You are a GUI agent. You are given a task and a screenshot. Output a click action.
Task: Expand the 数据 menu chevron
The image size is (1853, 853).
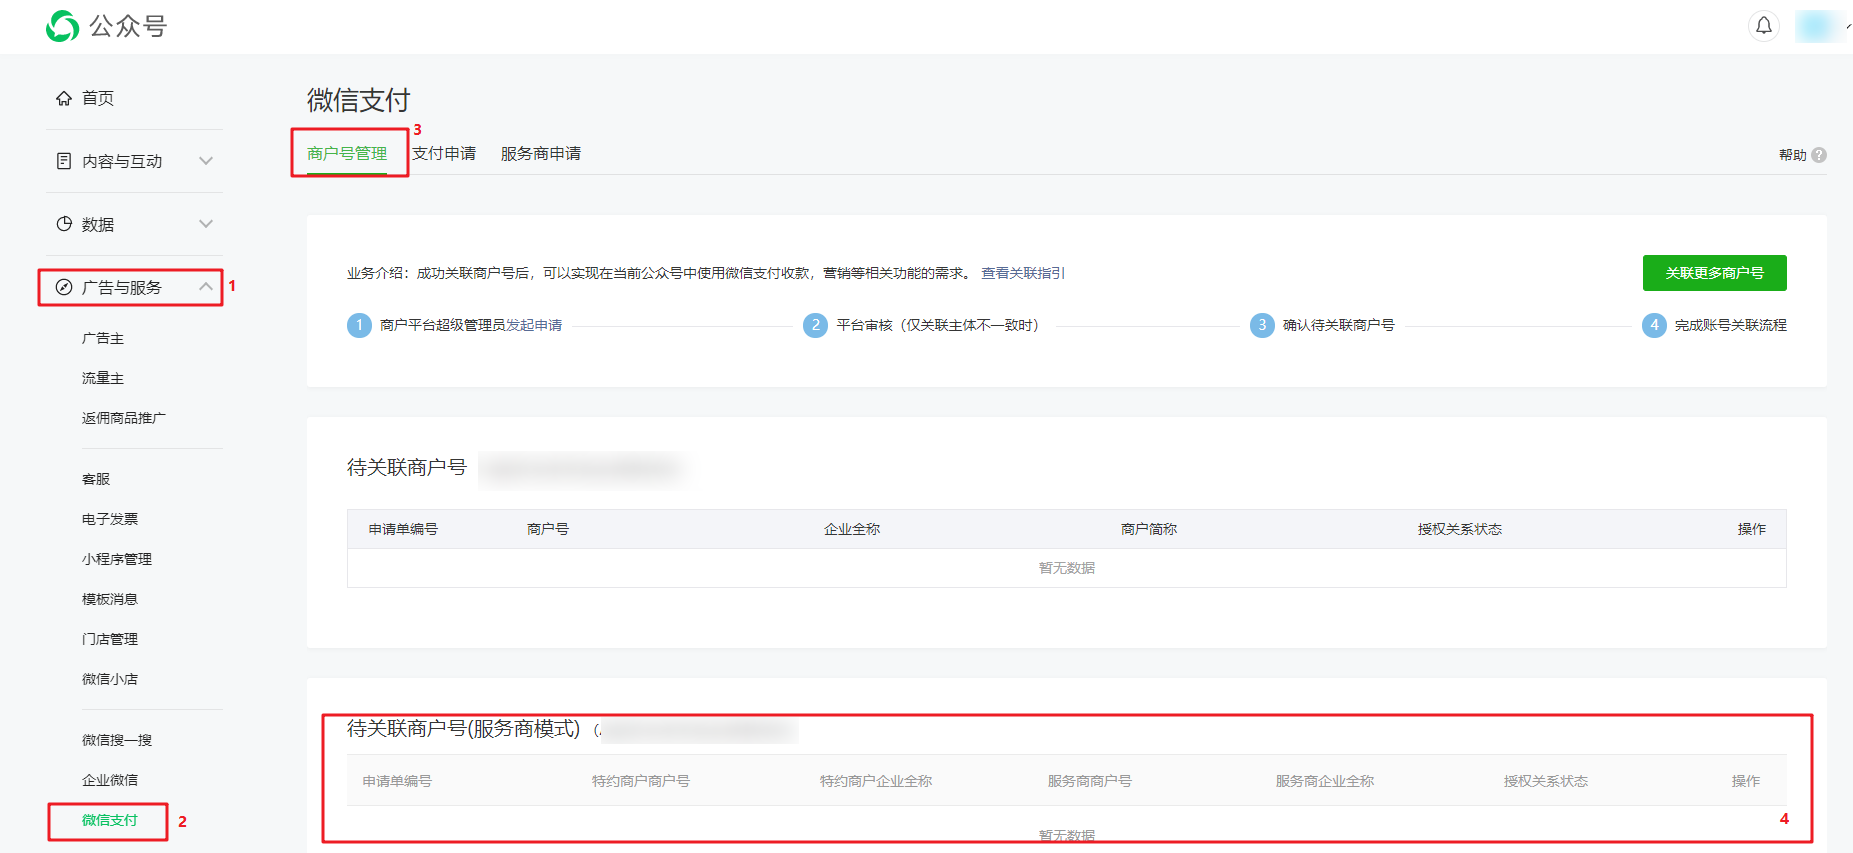[x=206, y=224]
